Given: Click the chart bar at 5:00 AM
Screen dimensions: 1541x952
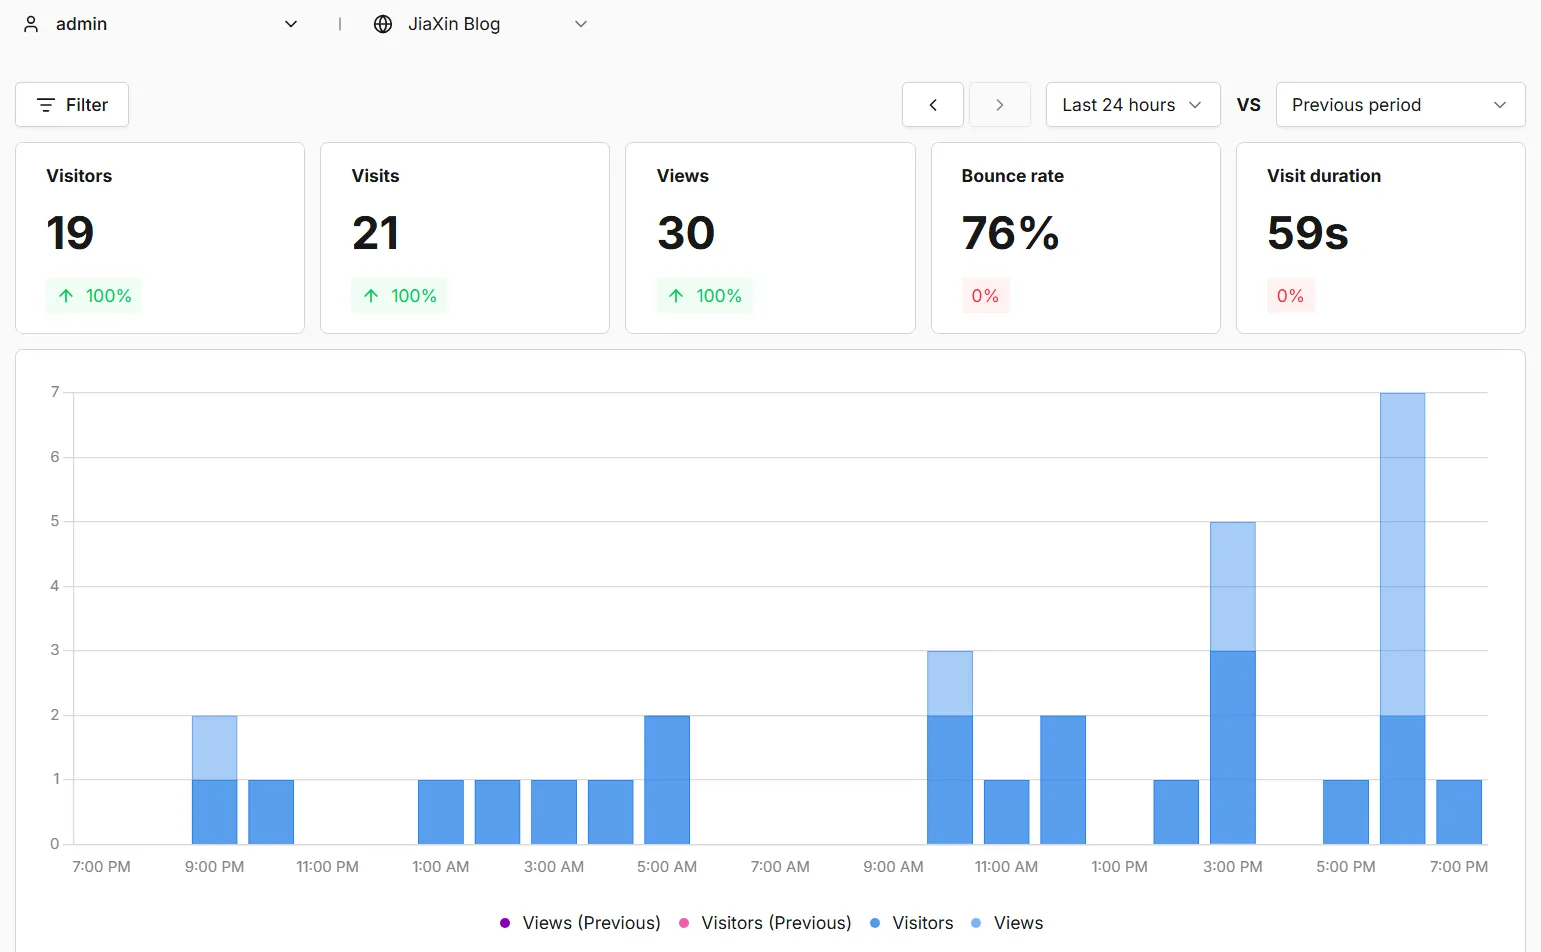Looking at the screenshot, I should click(x=667, y=780).
